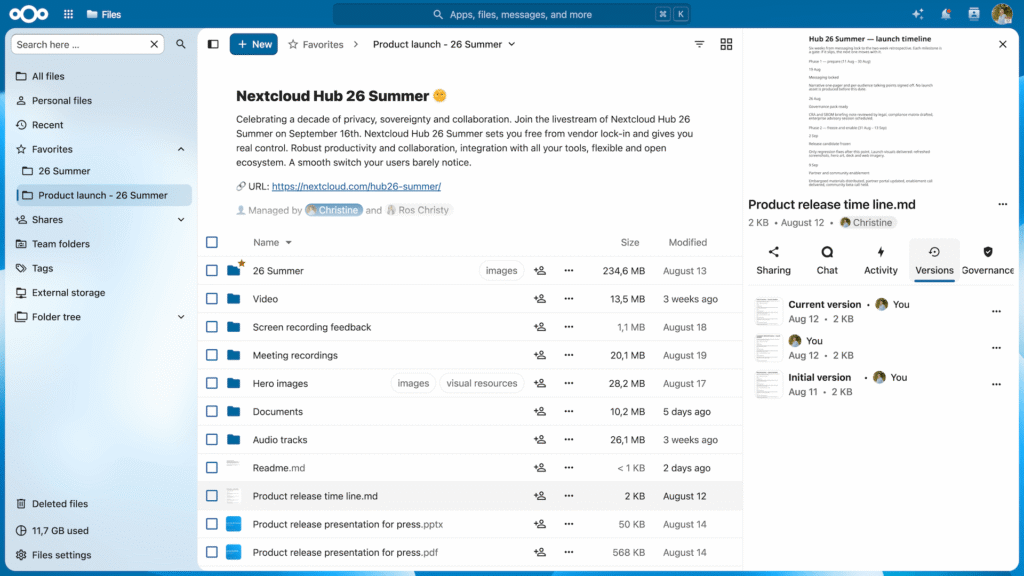
Task: Switch to grid view
Action: click(726, 44)
